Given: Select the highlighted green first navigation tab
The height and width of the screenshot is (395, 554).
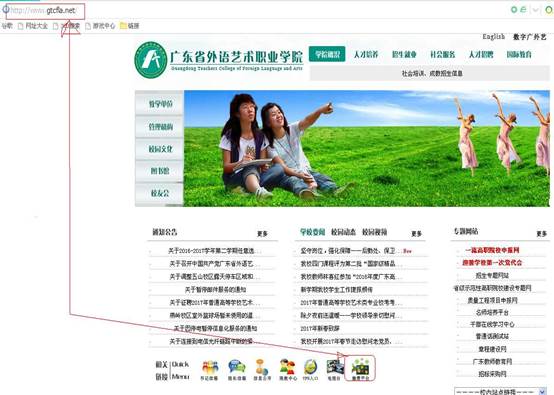Looking at the screenshot, I should (x=327, y=54).
